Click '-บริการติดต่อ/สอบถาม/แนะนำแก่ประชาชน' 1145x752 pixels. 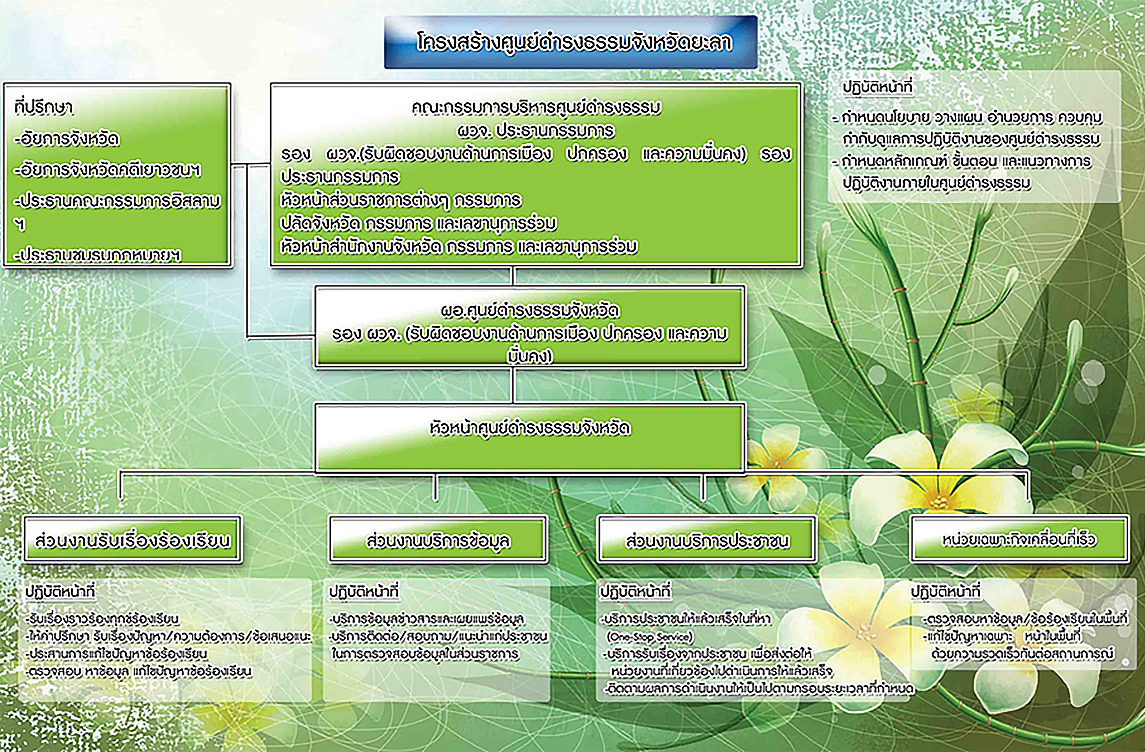tap(438, 637)
